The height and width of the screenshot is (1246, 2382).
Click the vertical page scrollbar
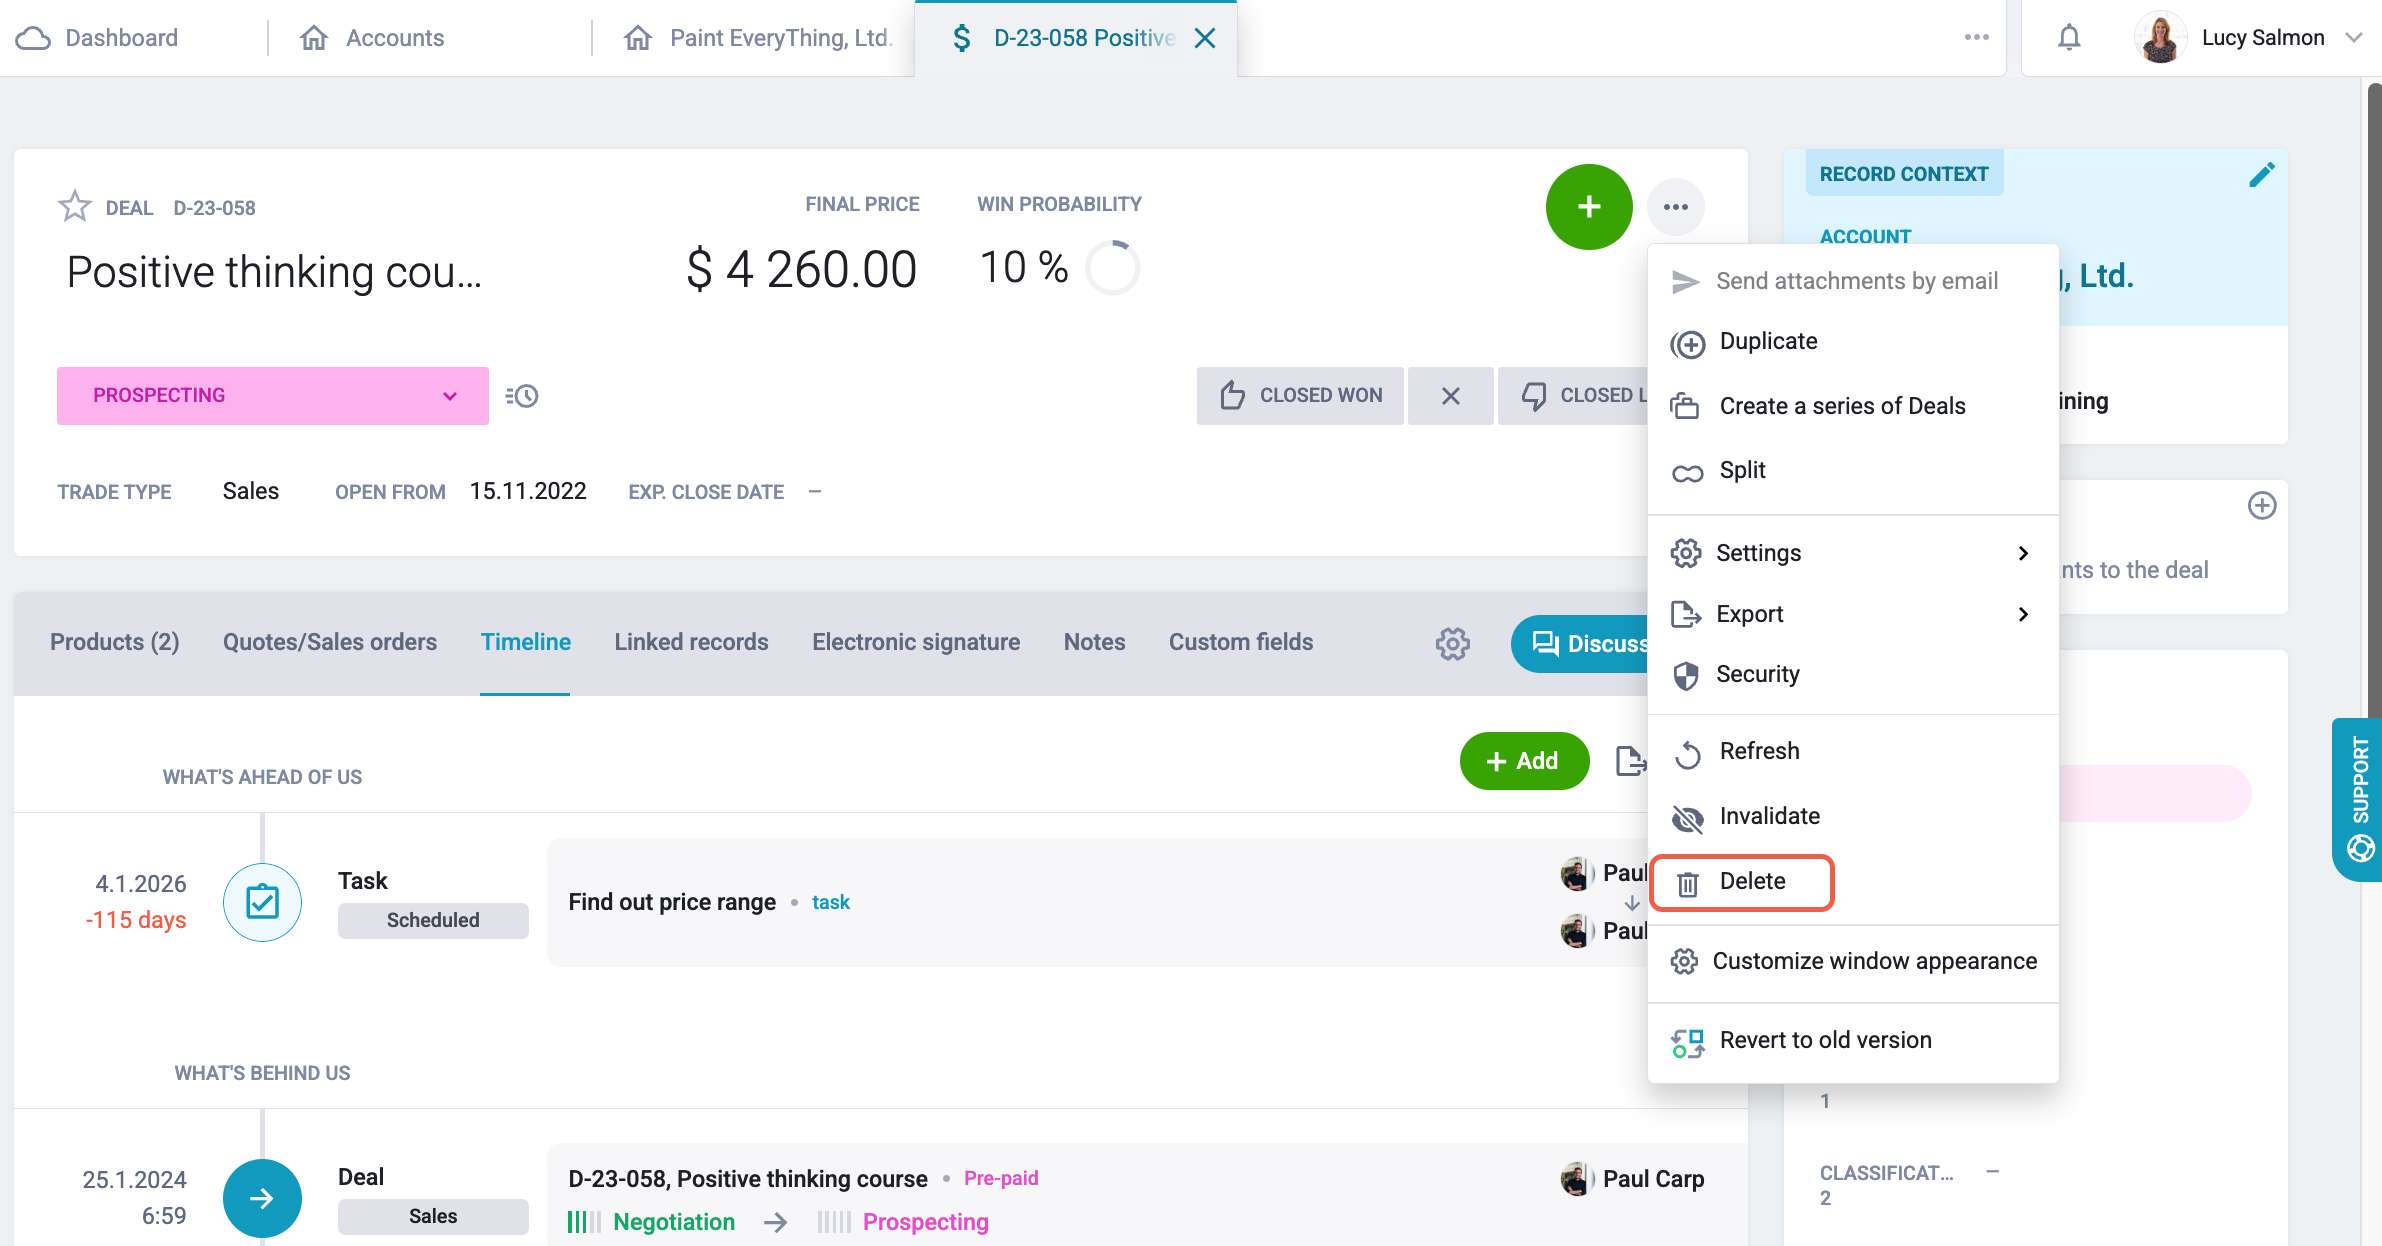pos(2374,400)
